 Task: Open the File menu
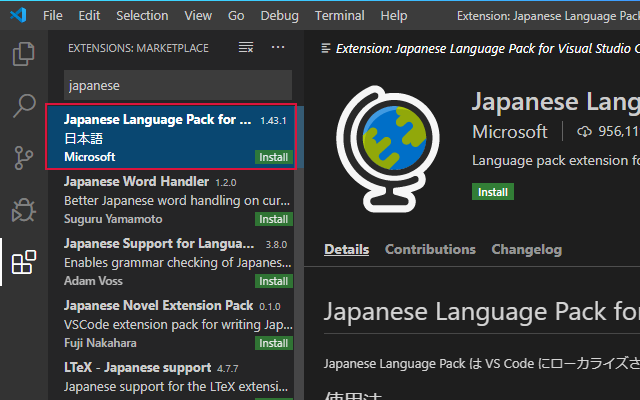pyautogui.click(x=53, y=16)
